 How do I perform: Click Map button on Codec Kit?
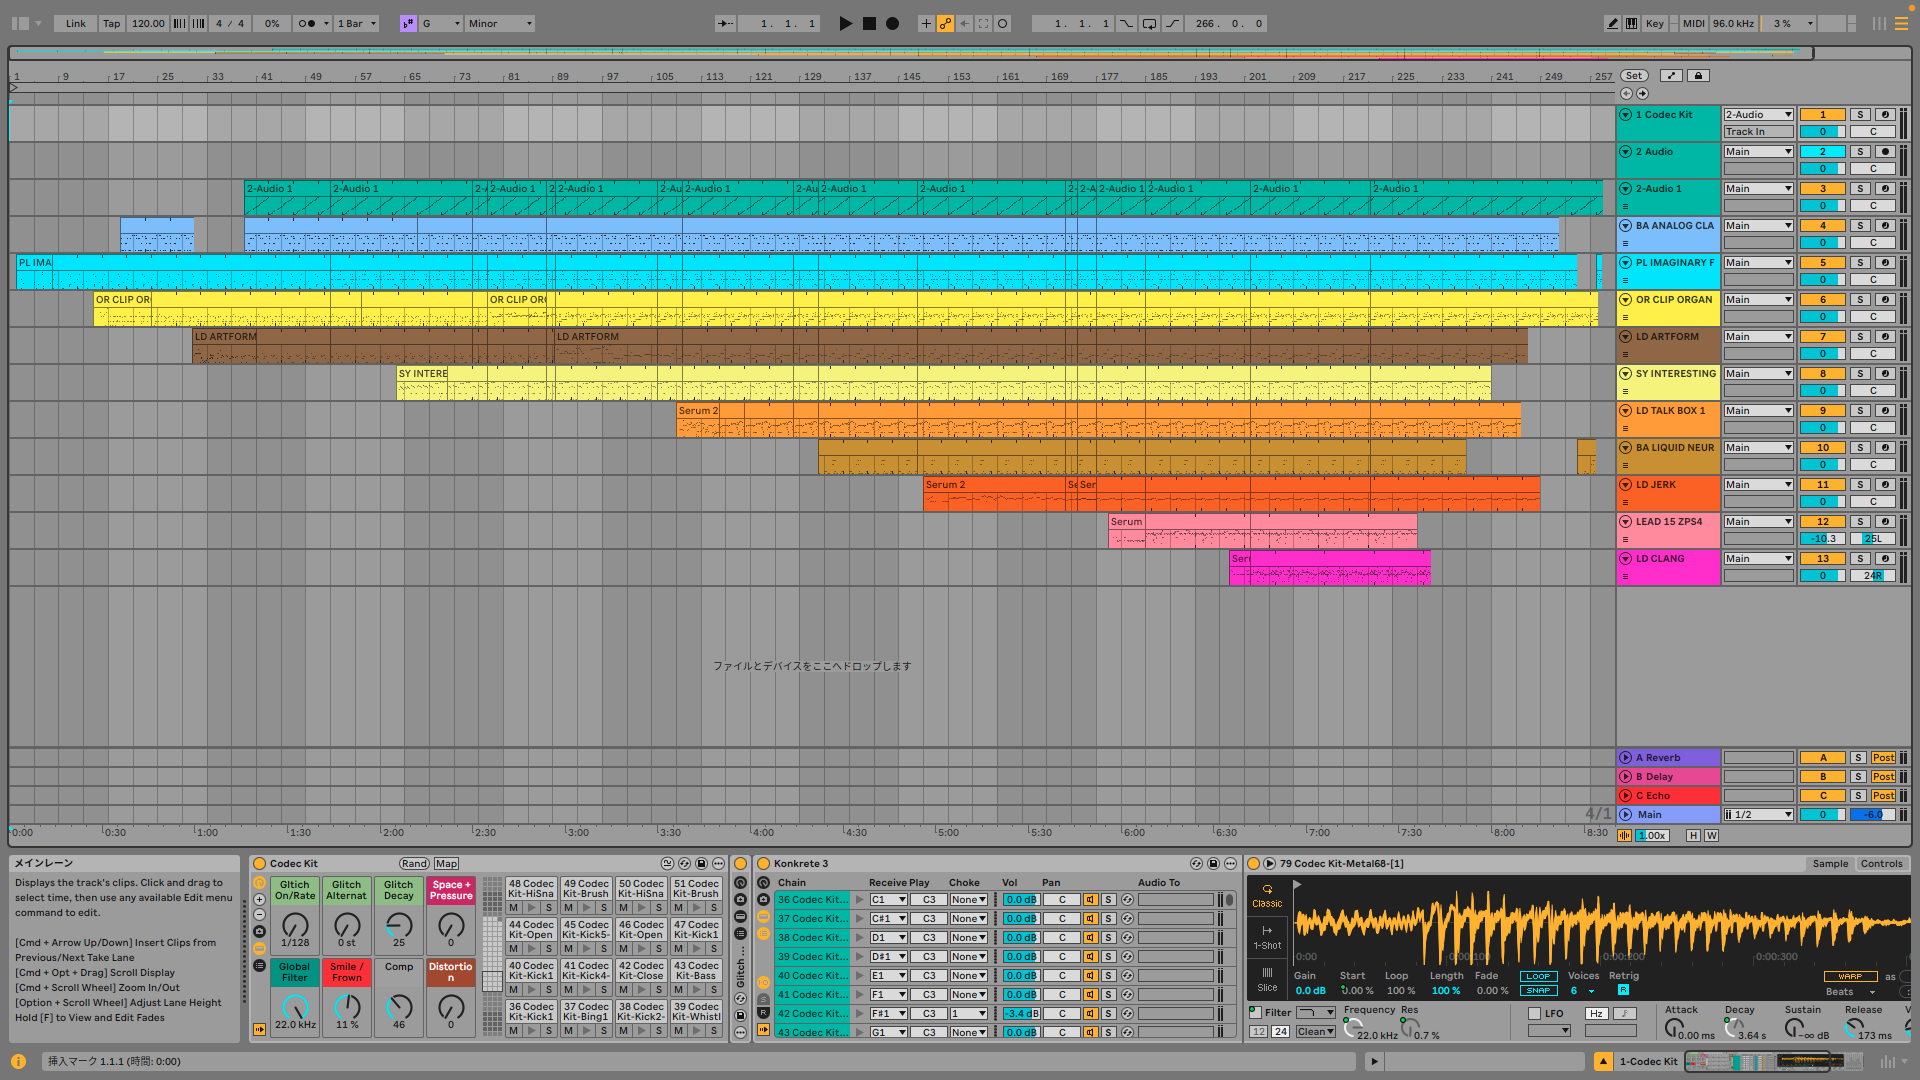pyautogui.click(x=446, y=863)
